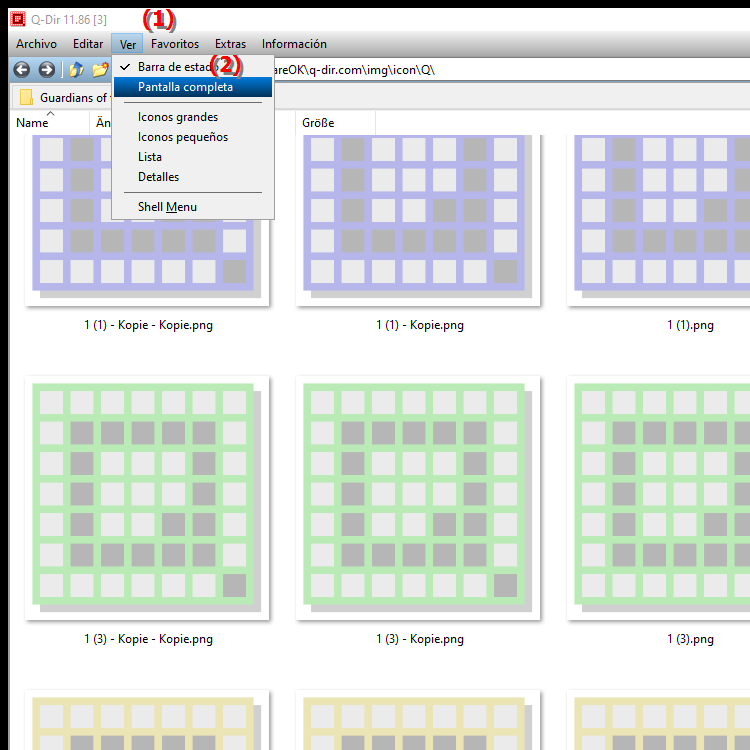The image size is (750, 750).
Task: Go forward with the right arrow button
Action: tap(46, 70)
